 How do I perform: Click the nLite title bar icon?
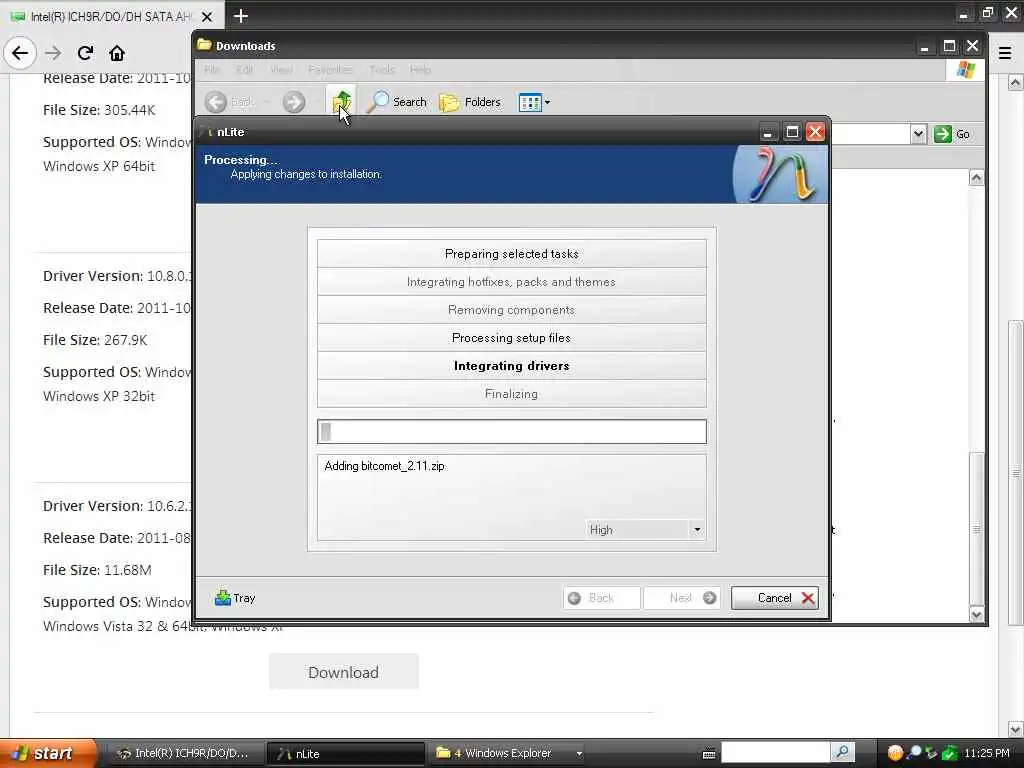[206, 132]
